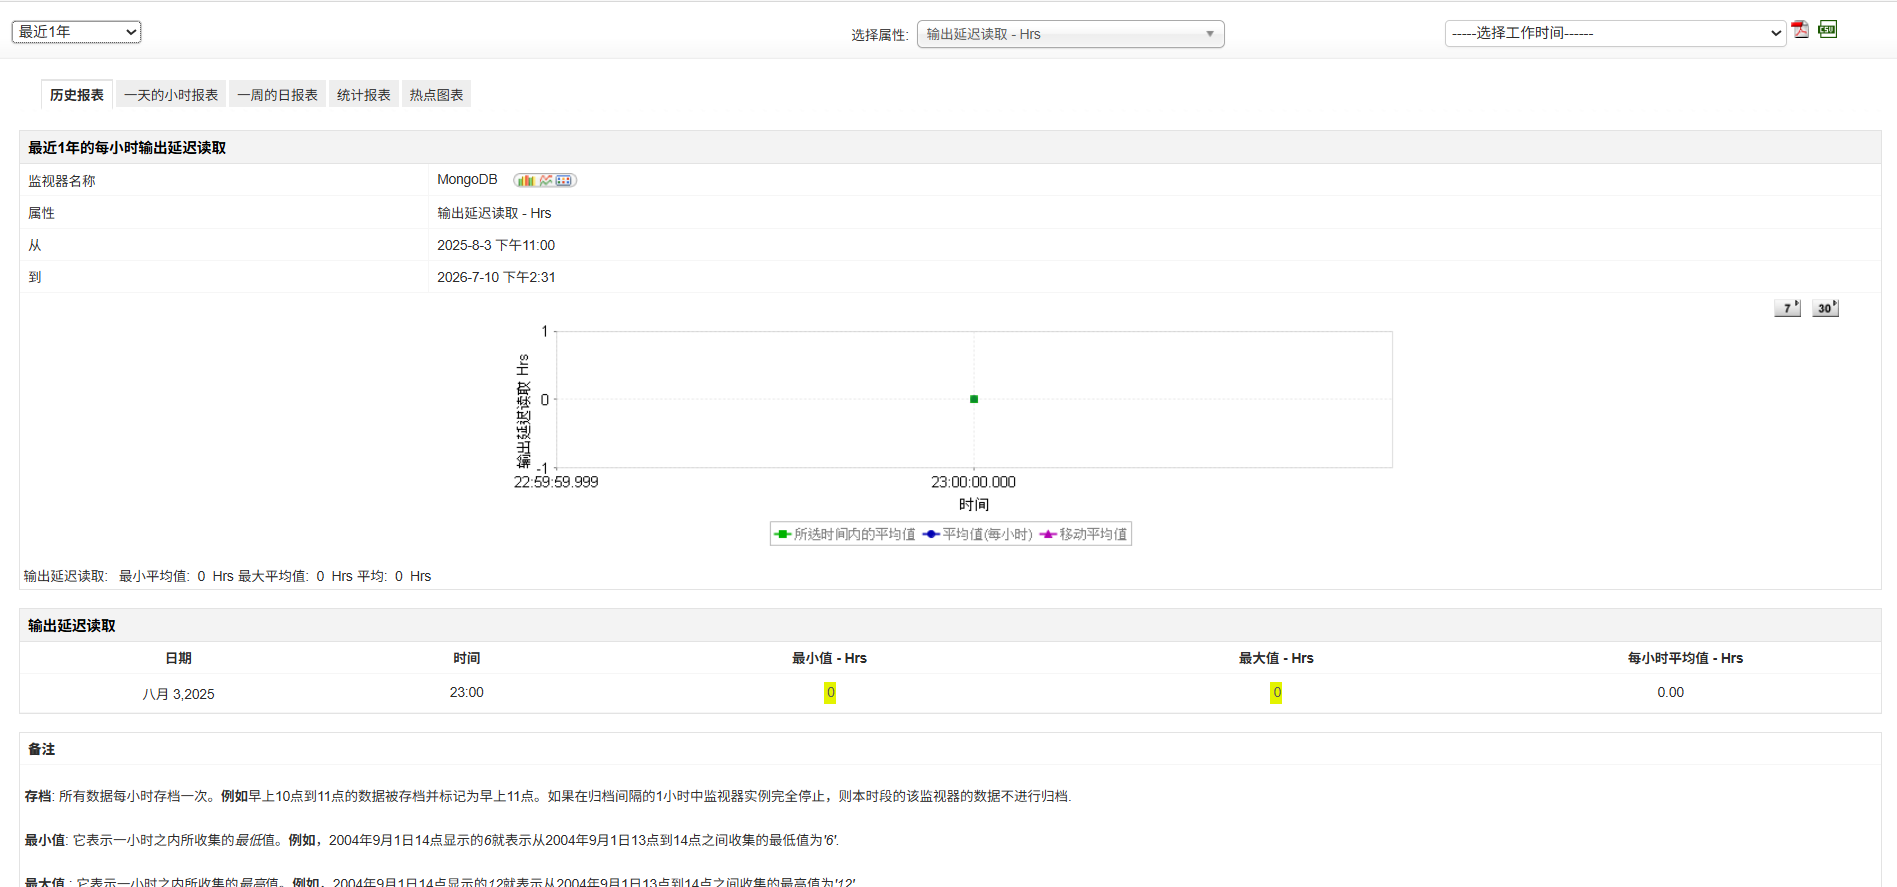Click the 八月 3,2025 date cell
This screenshot has width=1897, height=887.
coord(178,694)
